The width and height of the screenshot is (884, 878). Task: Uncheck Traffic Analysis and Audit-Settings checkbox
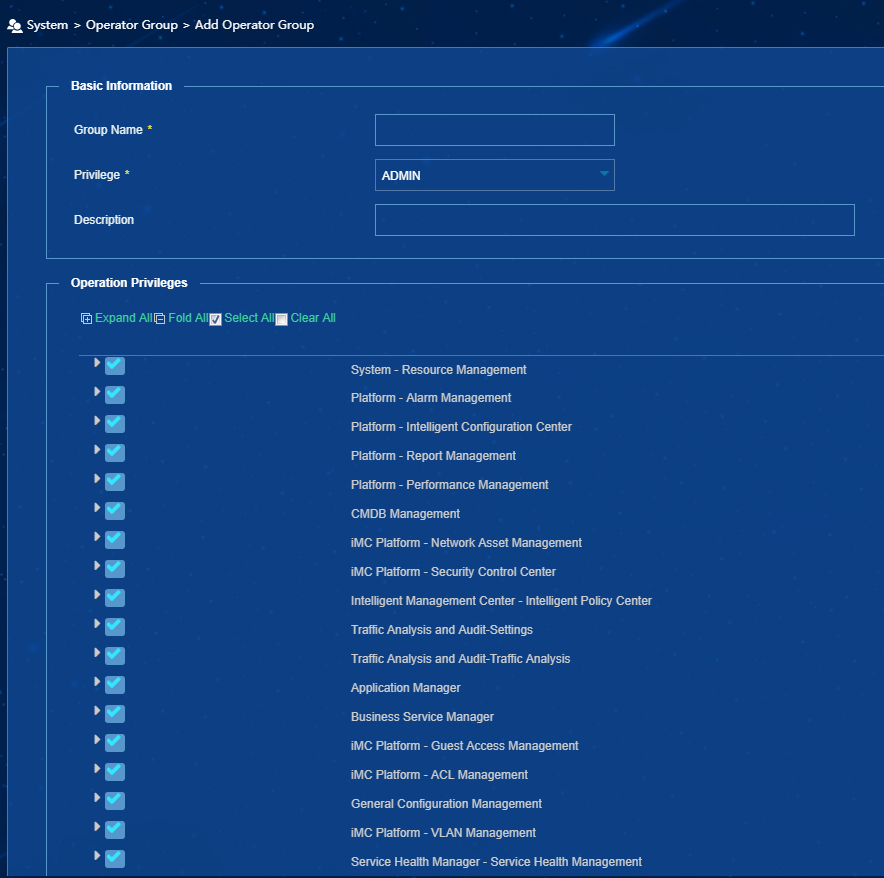click(115, 626)
